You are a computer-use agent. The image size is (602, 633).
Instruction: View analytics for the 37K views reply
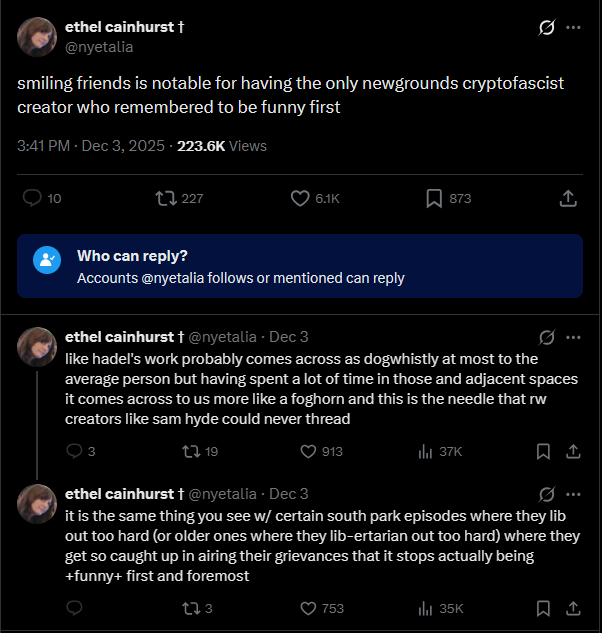(x=425, y=451)
